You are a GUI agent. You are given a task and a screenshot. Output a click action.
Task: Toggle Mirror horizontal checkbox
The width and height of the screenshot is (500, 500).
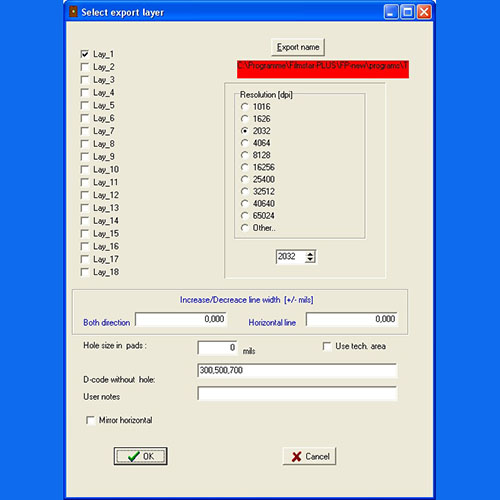point(90,420)
